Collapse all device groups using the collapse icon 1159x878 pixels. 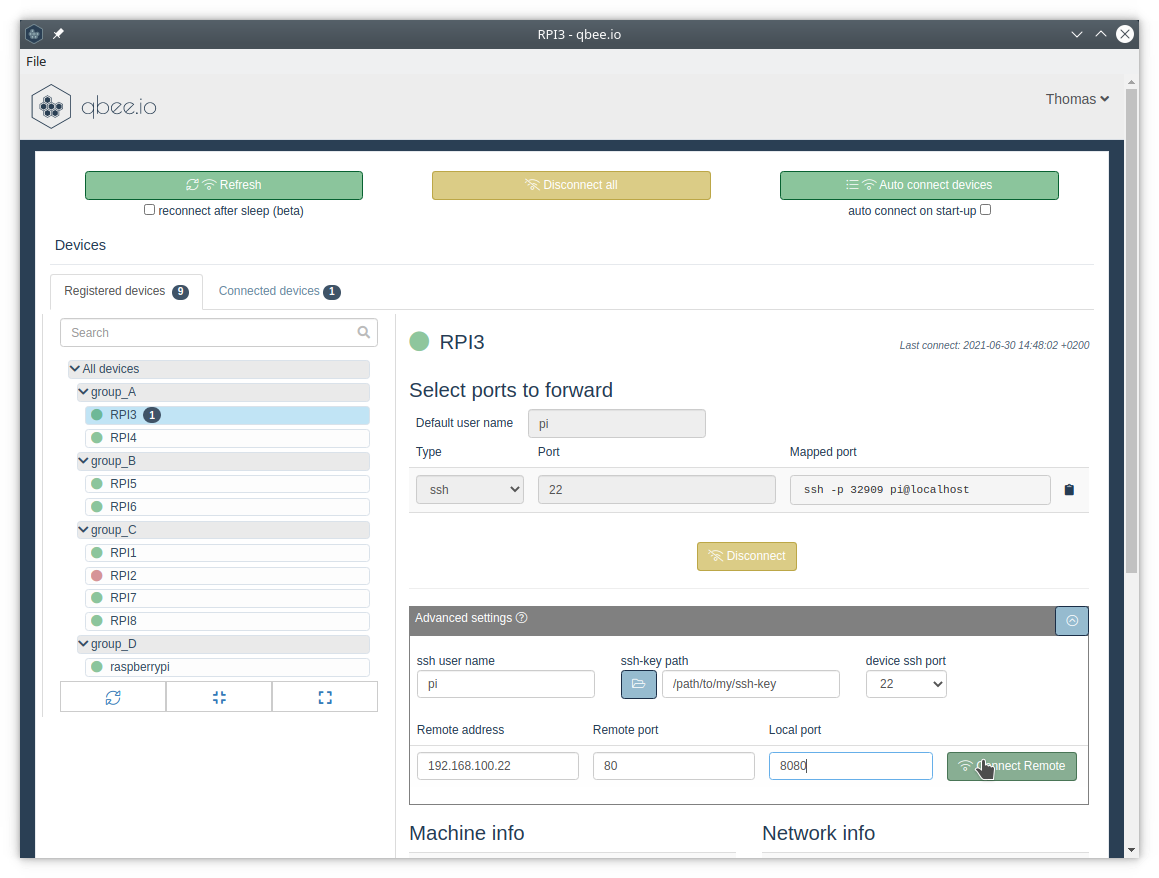[218, 696]
